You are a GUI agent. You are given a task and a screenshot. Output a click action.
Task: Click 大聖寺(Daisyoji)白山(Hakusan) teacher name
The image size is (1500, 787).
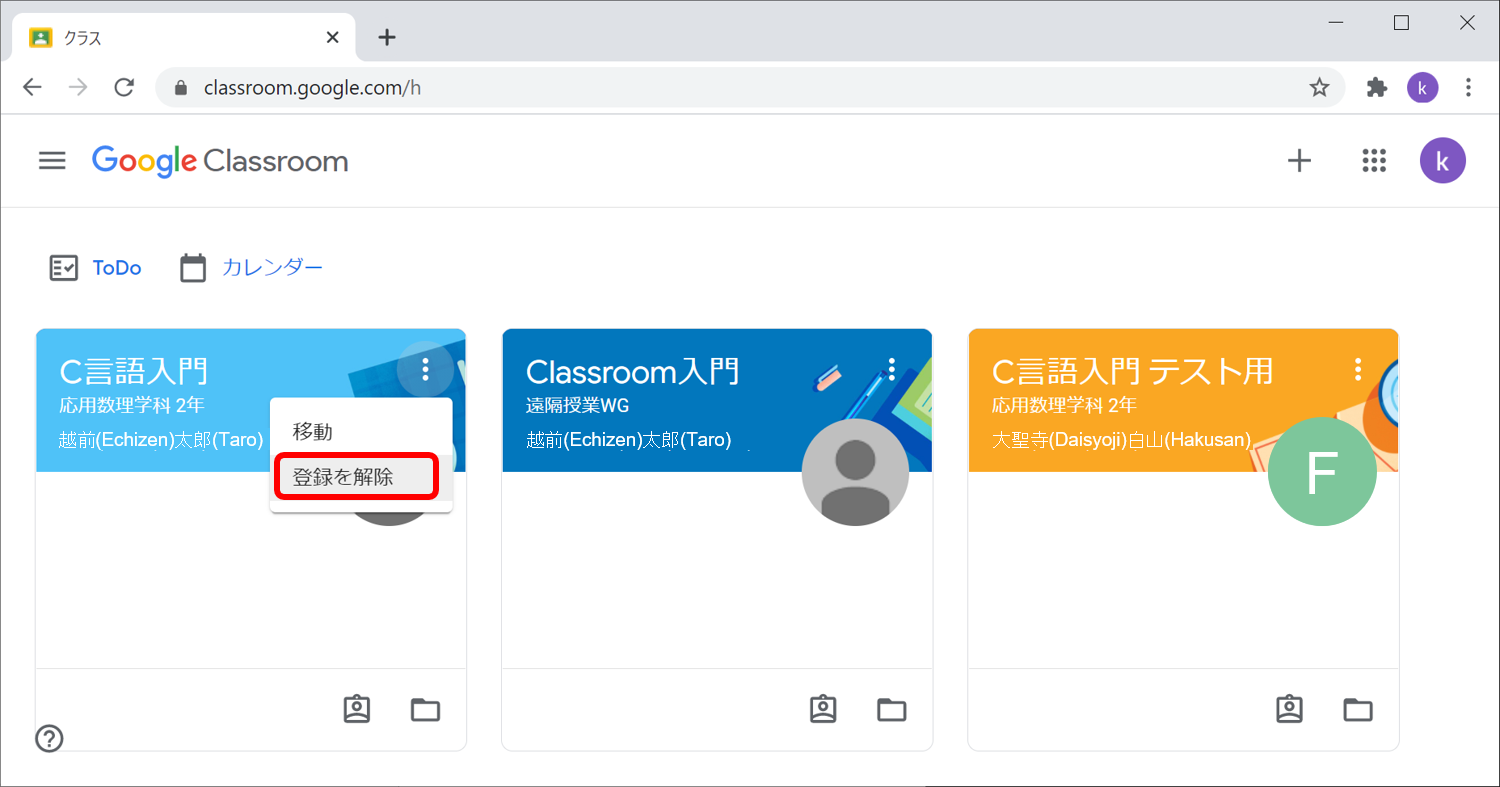[1121, 439]
